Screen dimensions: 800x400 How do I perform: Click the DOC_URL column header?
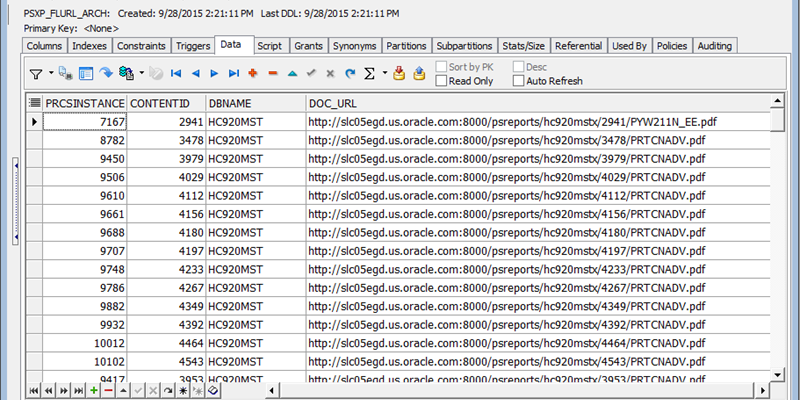pyautogui.click(x=538, y=104)
